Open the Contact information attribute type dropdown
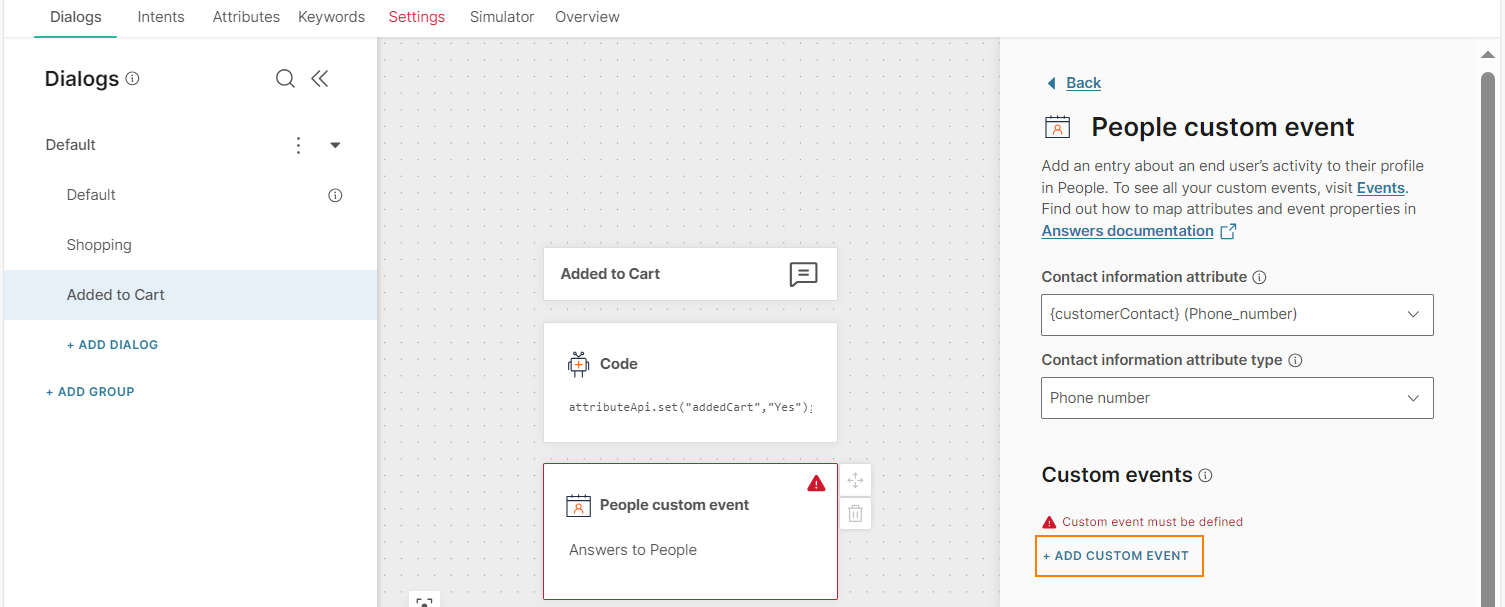Screen dimensions: 1505x607 click(x=1237, y=398)
